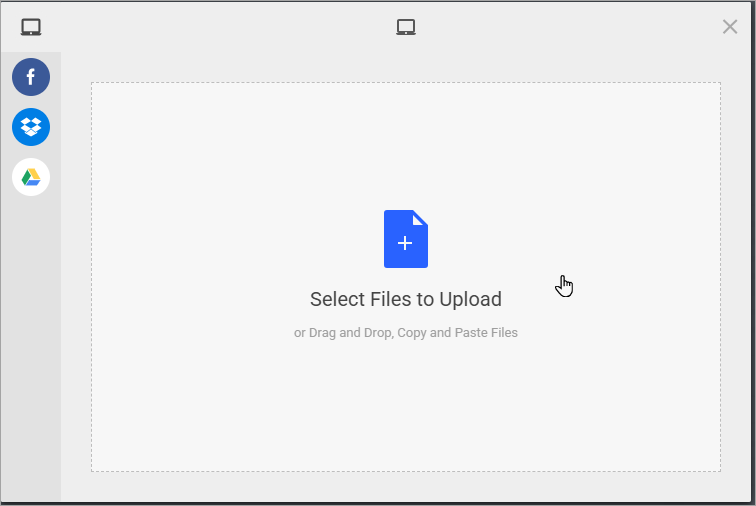Open Google Drive source in sidebar
The width and height of the screenshot is (756, 506).
(31, 177)
